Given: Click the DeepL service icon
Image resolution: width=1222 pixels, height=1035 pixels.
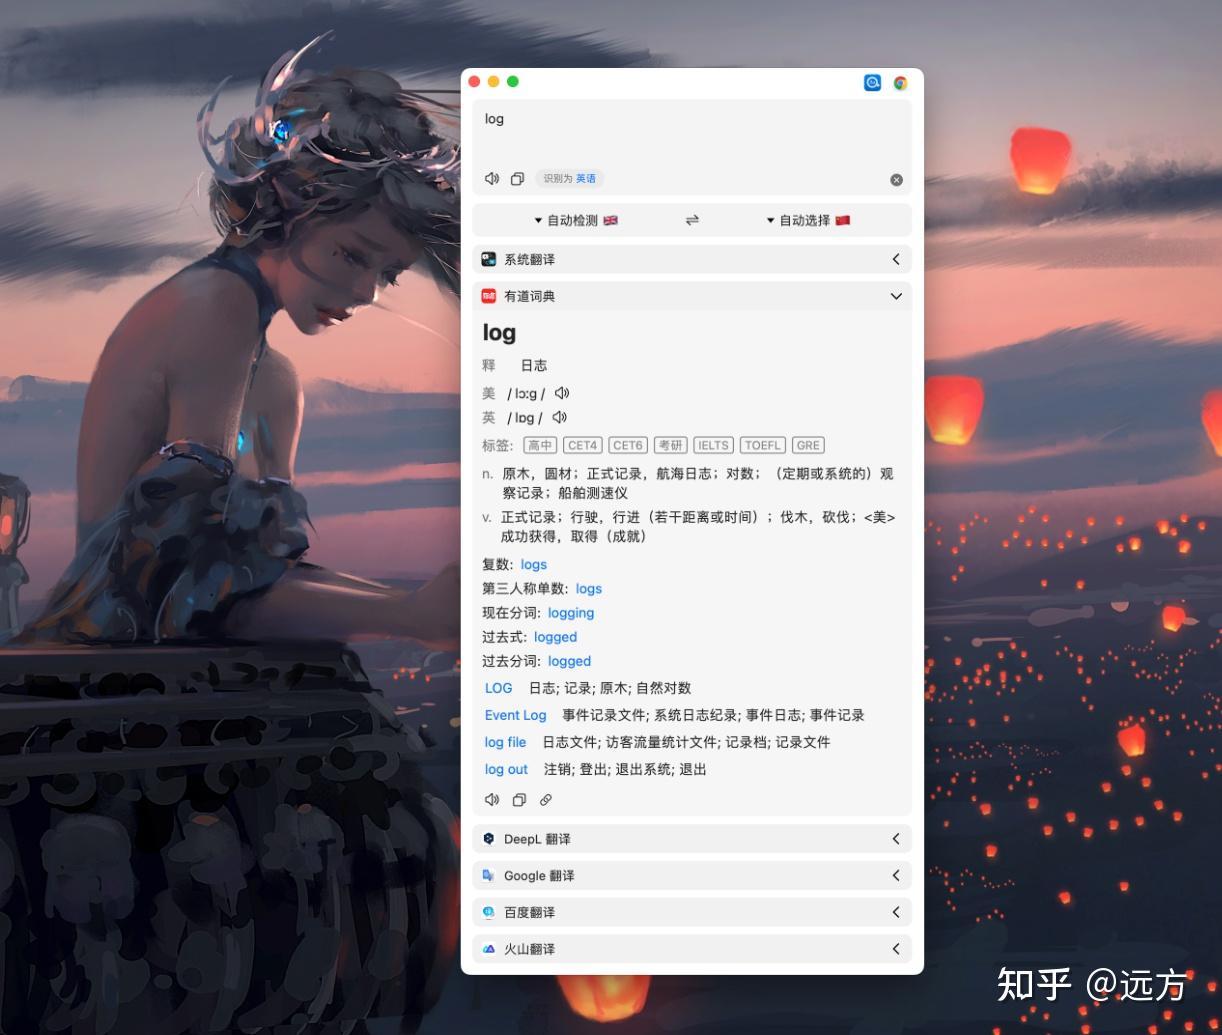Looking at the screenshot, I should click(488, 839).
